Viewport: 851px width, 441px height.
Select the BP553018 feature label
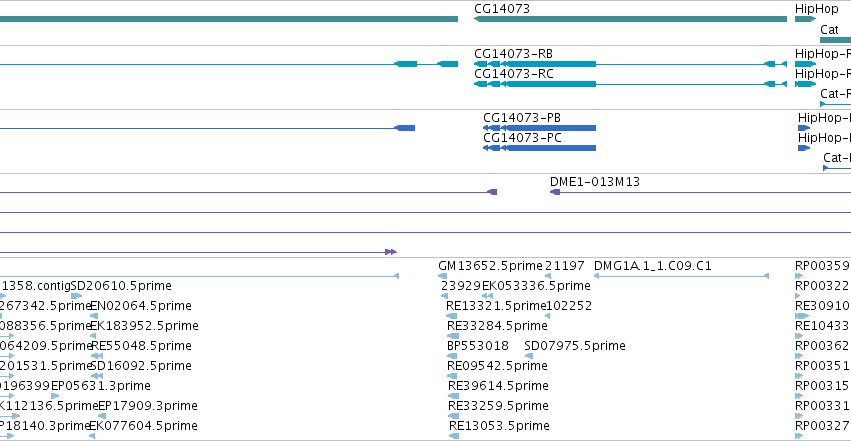[x=478, y=346]
